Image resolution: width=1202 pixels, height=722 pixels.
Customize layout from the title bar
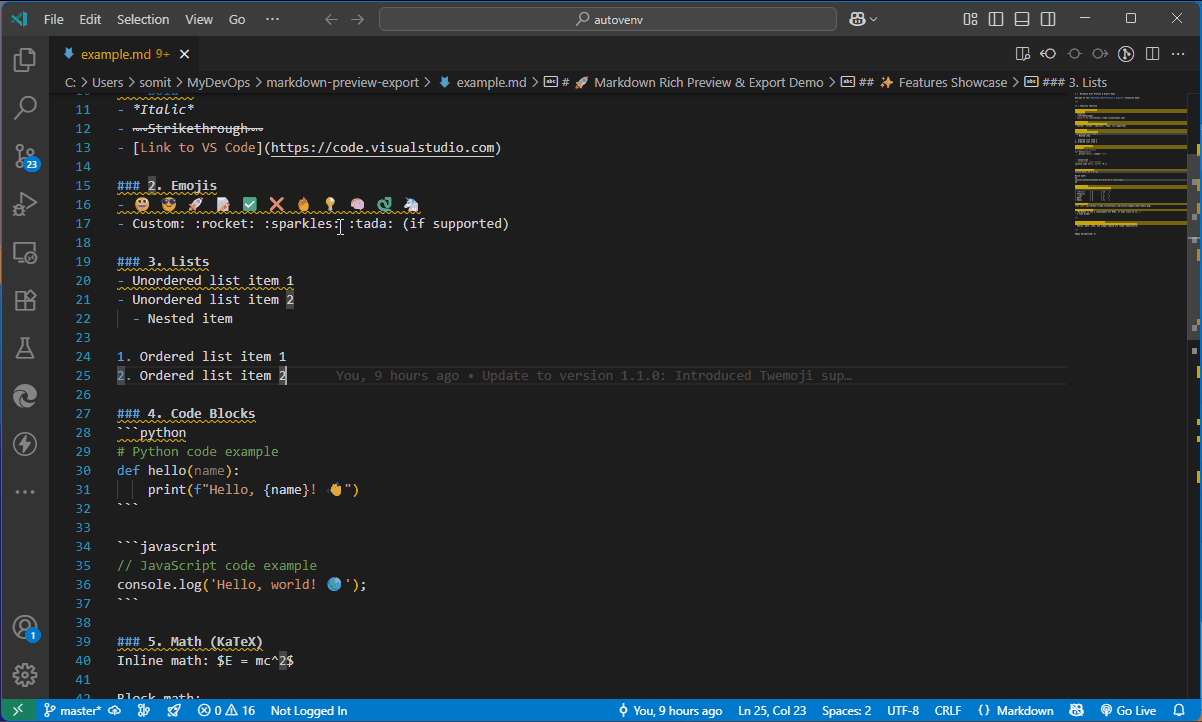[970, 19]
